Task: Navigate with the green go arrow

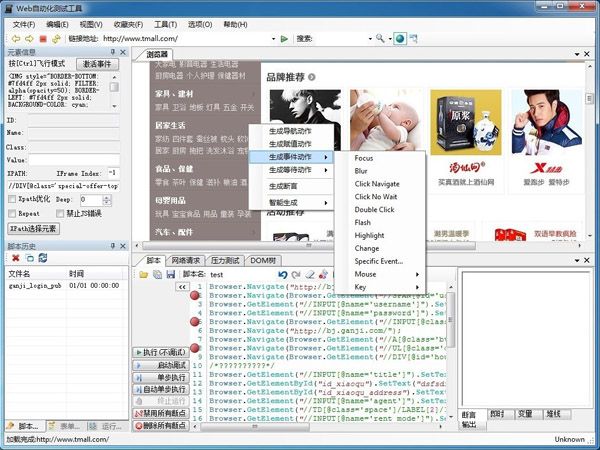Action: tap(284, 39)
